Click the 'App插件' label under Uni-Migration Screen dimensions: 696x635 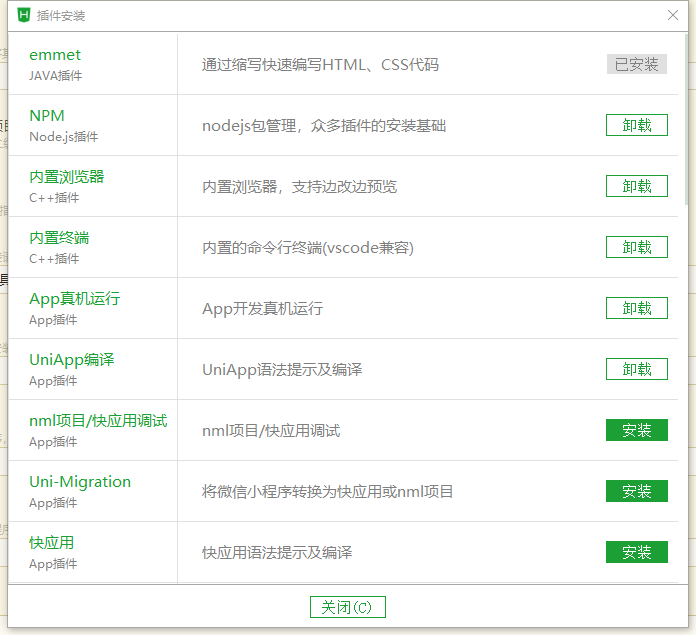click(53, 503)
